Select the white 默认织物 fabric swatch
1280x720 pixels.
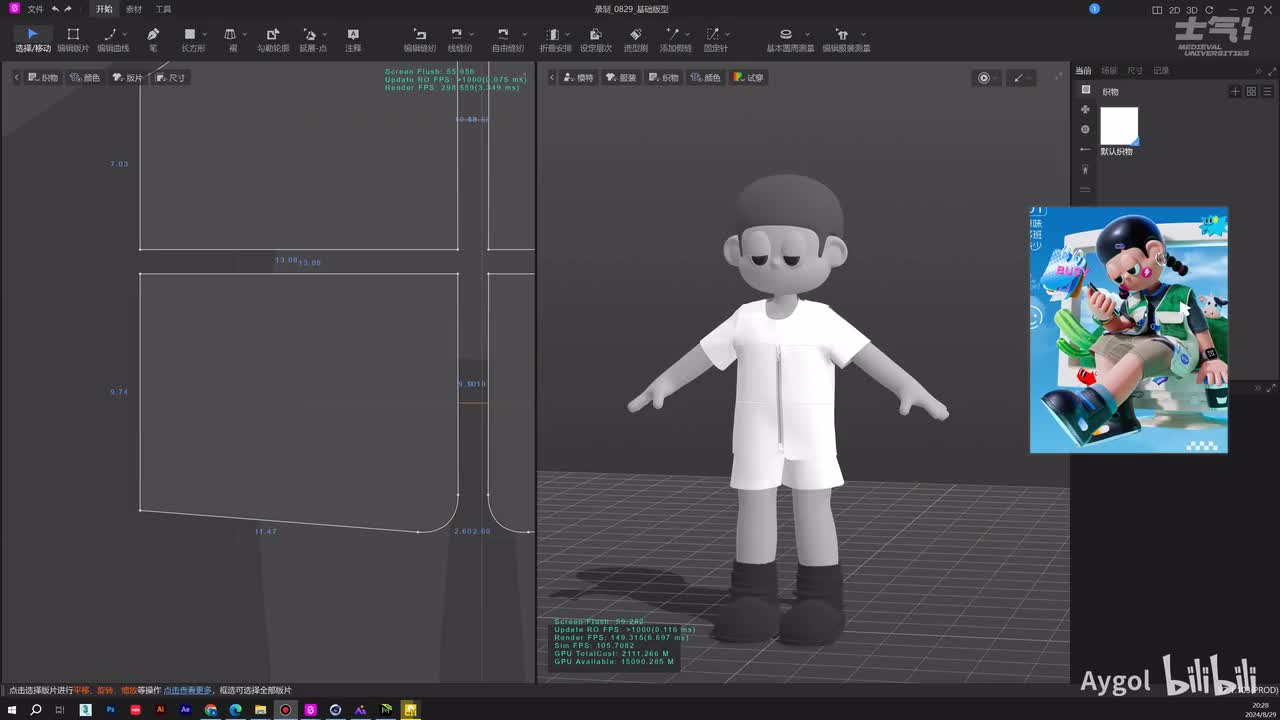tap(1119, 126)
